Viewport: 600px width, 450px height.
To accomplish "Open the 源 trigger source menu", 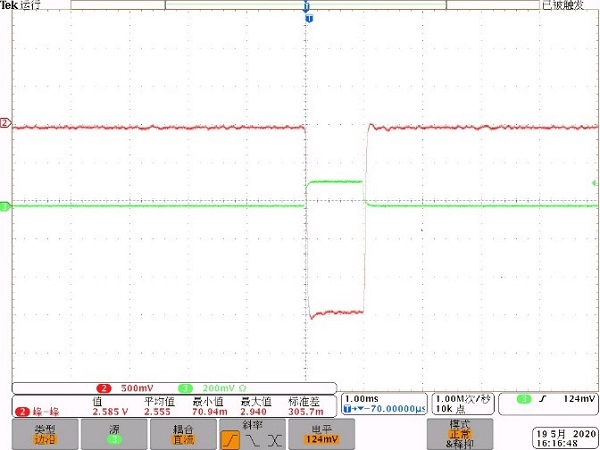I will tap(113, 434).
